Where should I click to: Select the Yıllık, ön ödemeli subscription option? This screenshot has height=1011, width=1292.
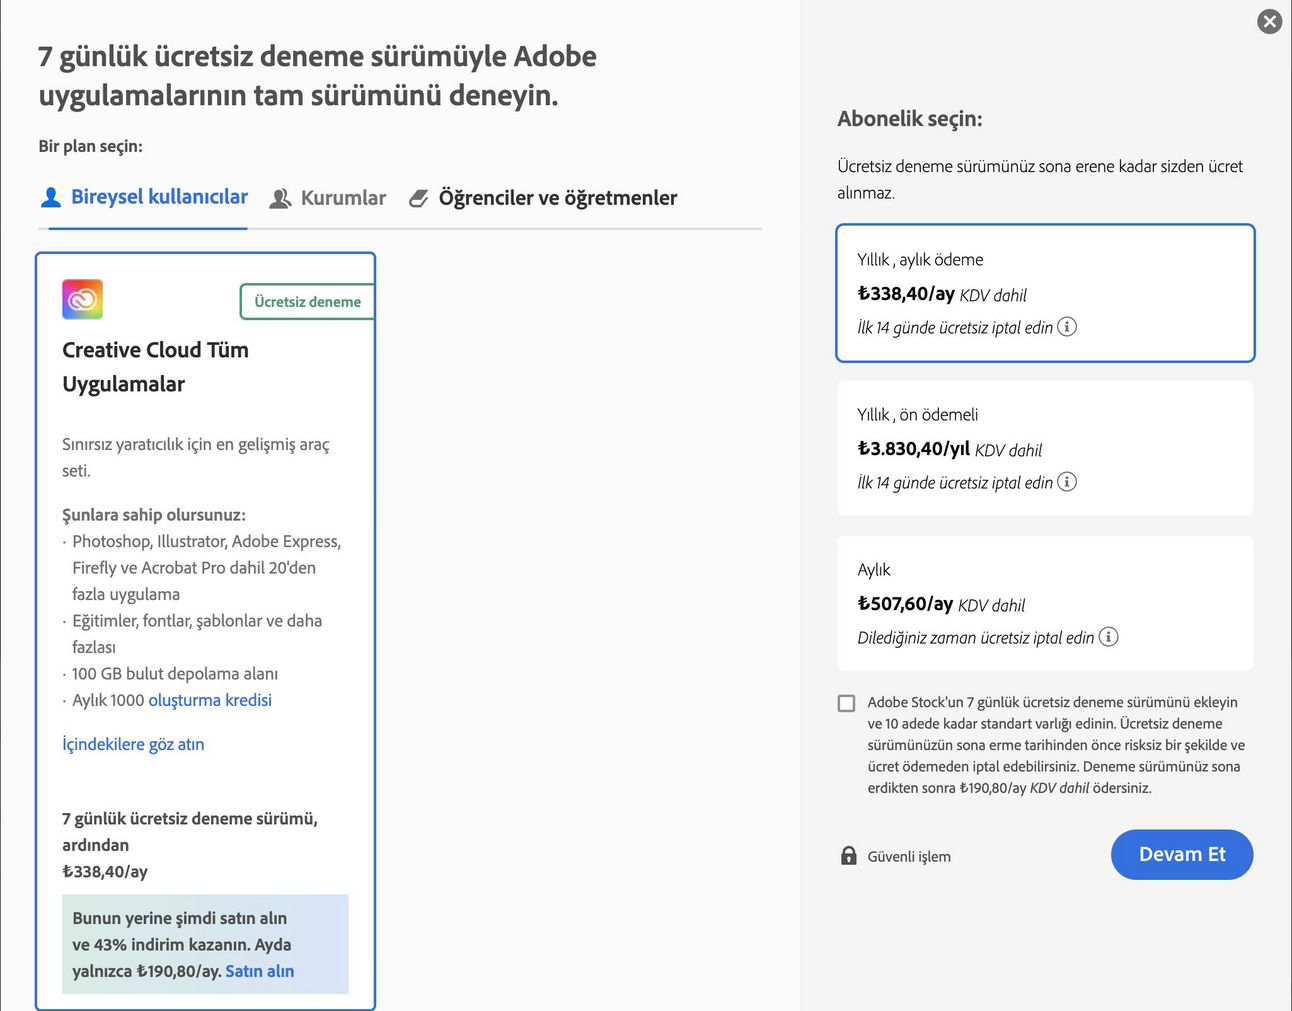[1045, 448]
